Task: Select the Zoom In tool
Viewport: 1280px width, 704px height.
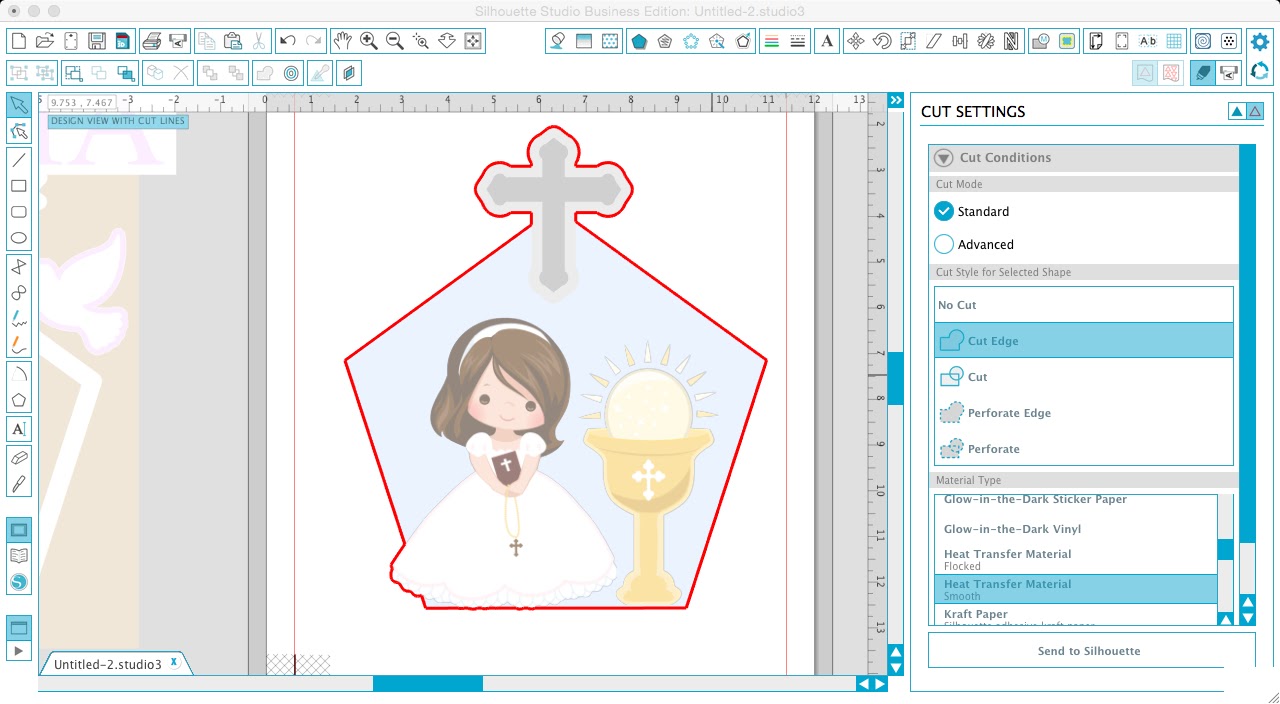Action: (x=369, y=41)
